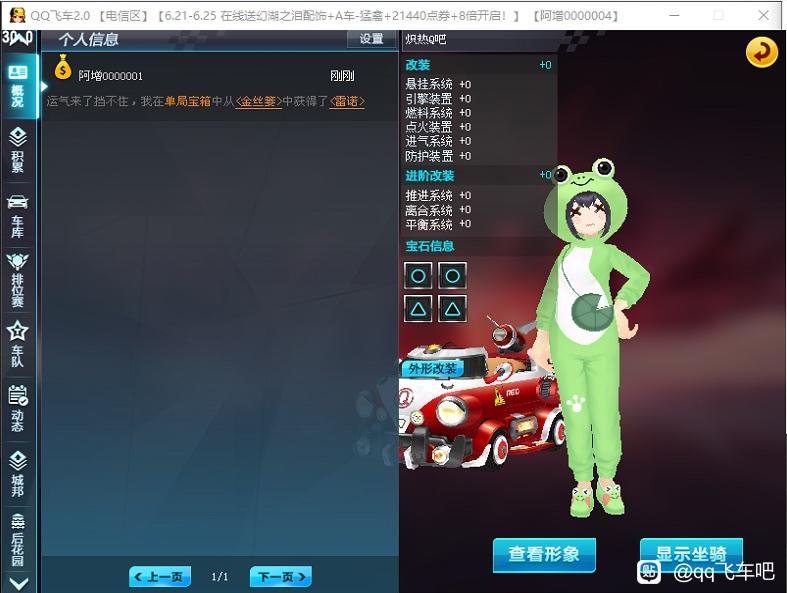
Task: Click the 引擎装置 +0 row
Action: tap(438, 98)
